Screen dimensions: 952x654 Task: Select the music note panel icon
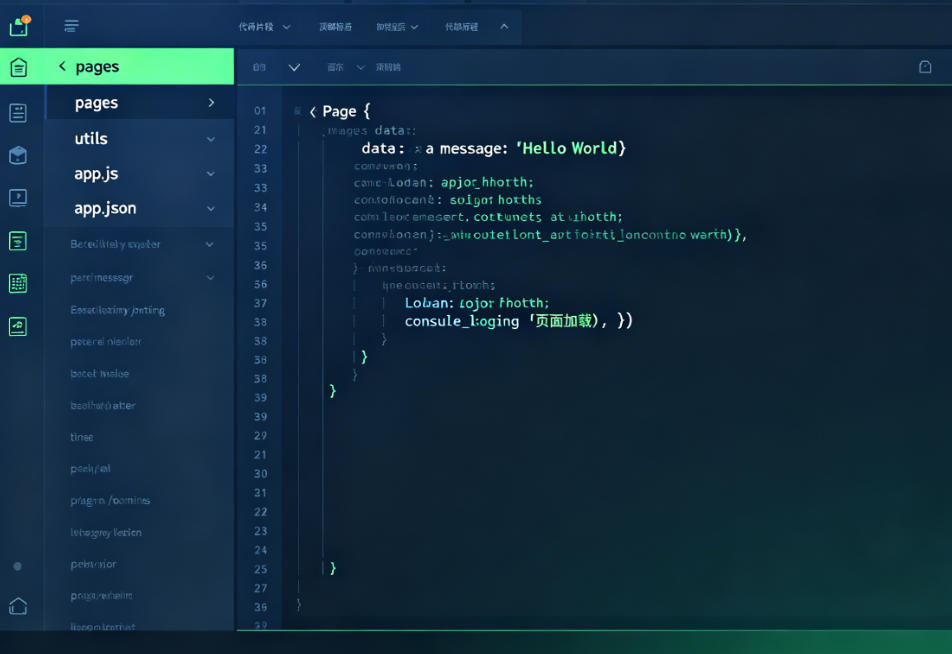pyautogui.click(x=18, y=327)
